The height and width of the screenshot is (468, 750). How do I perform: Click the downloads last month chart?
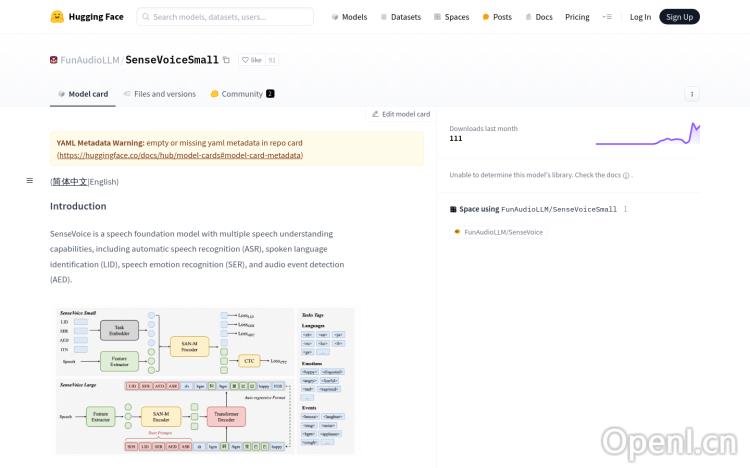coord(647,134)
